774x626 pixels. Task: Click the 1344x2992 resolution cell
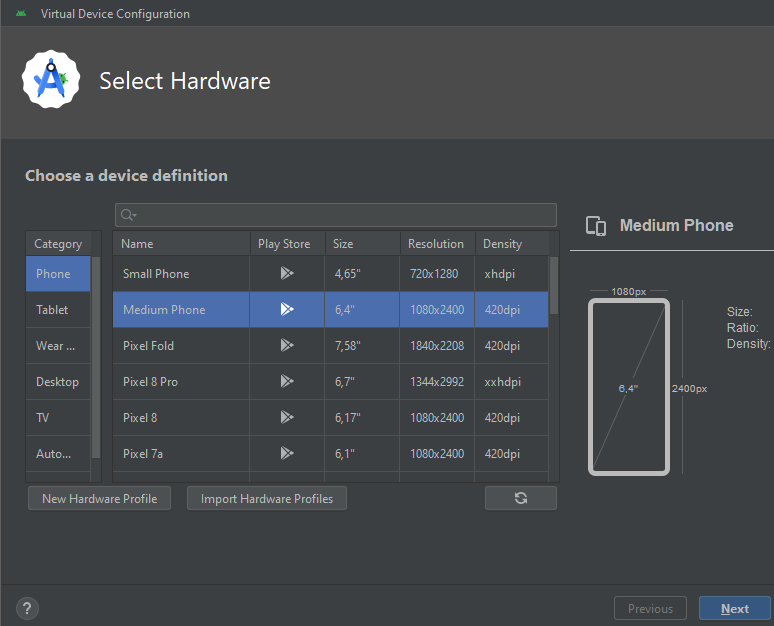437,382
